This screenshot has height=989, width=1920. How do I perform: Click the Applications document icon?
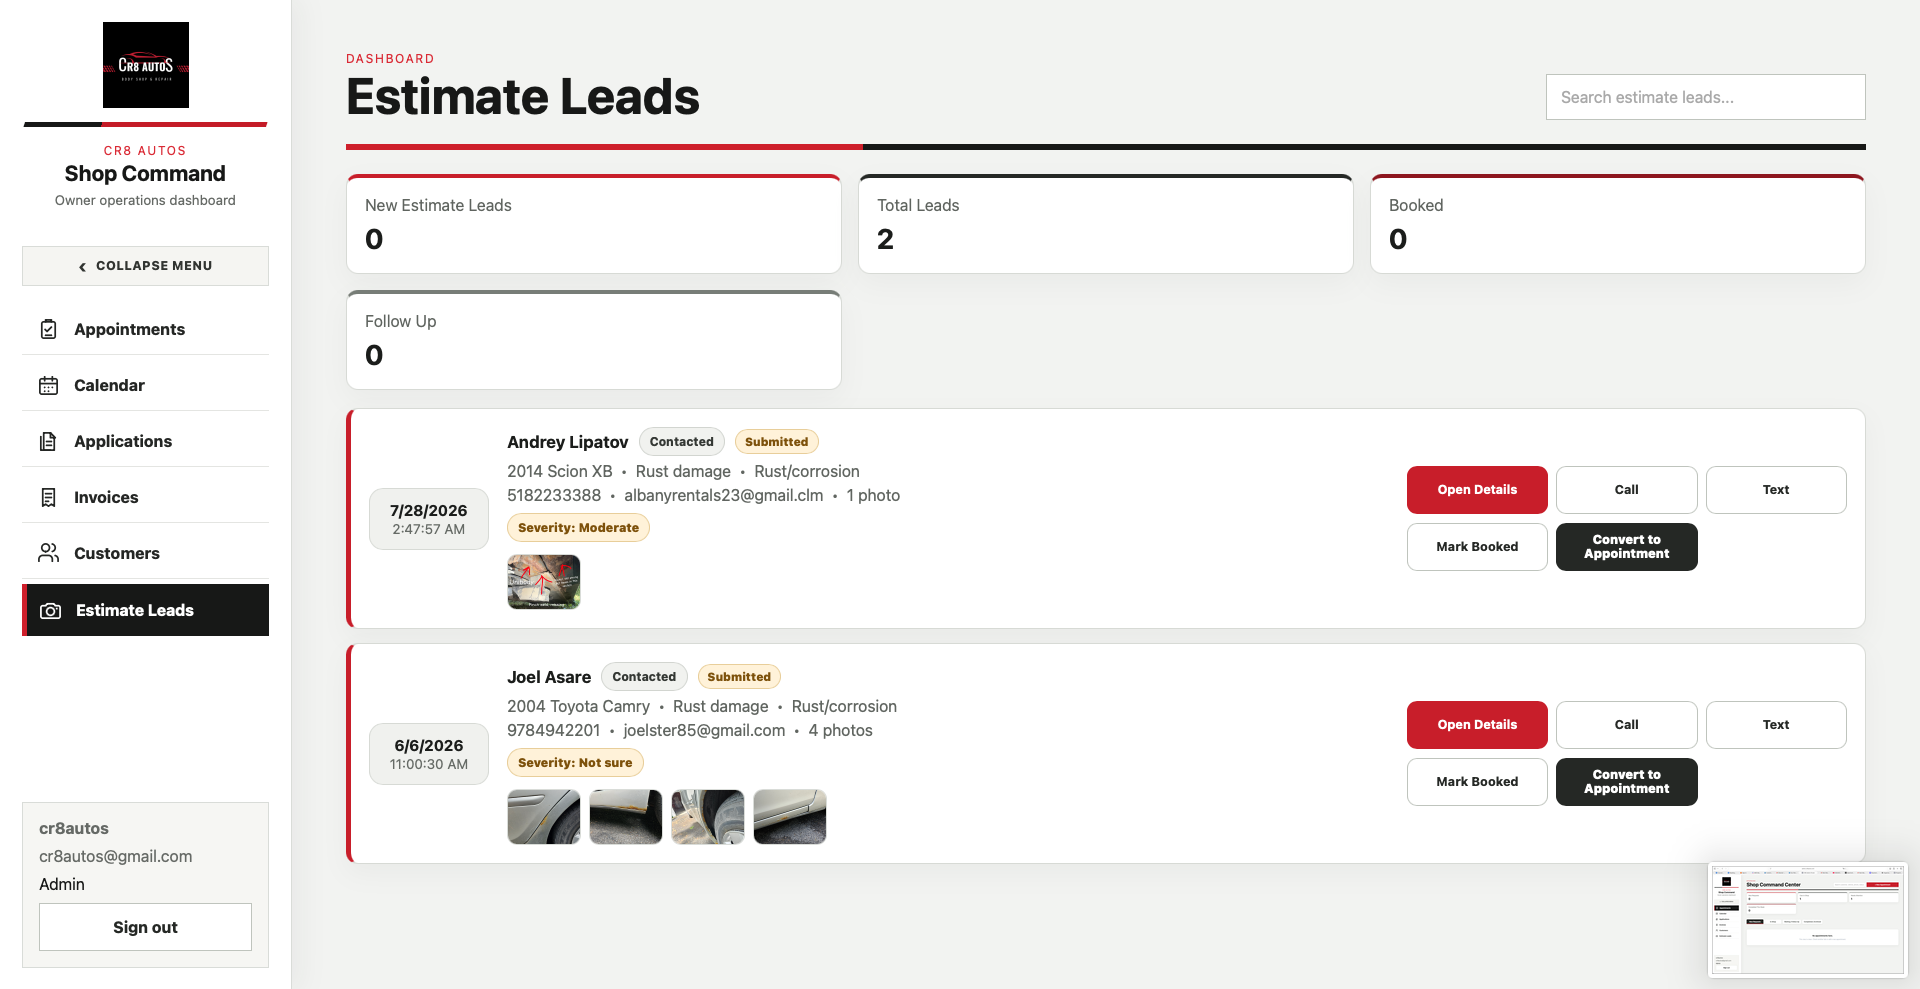point(48,441)
